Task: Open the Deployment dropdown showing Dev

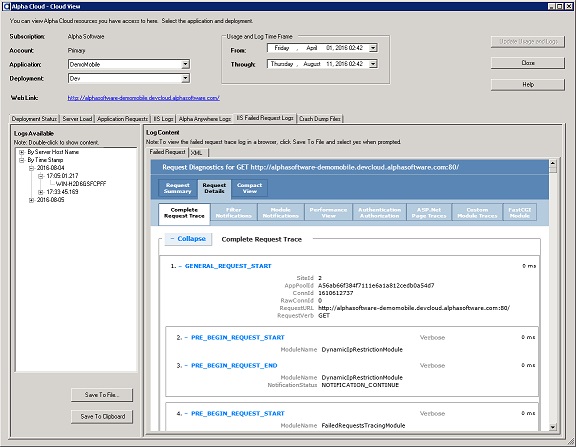Action: tap(186, 78)
